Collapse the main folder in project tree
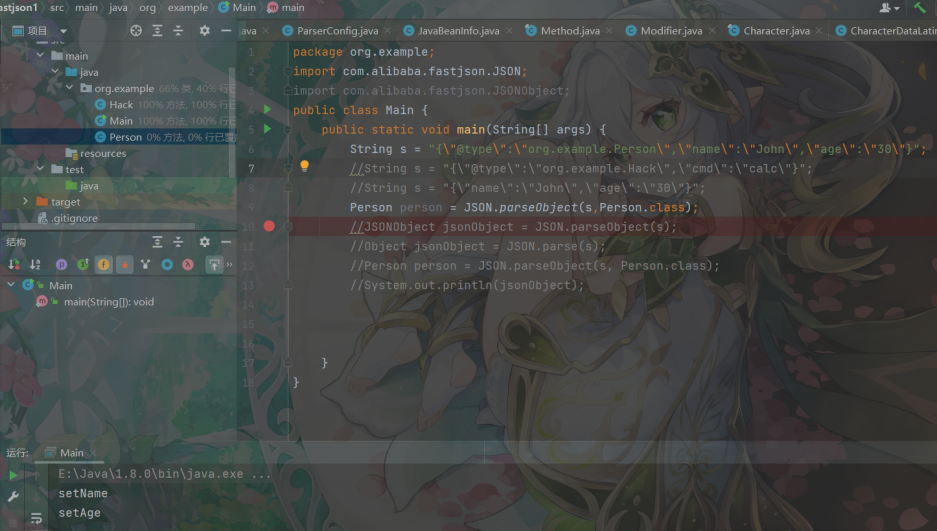 40,55
